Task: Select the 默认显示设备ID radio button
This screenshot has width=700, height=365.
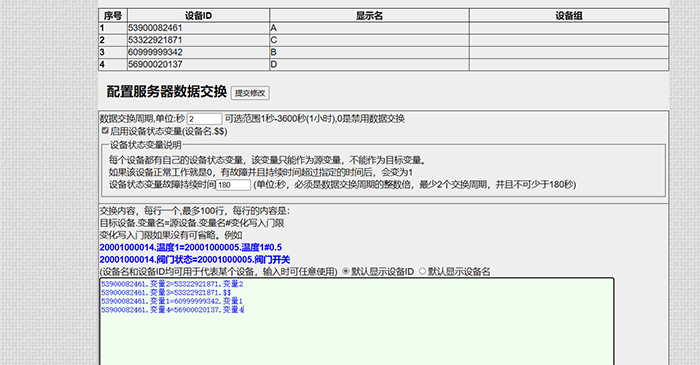Action: pos(346,271)
